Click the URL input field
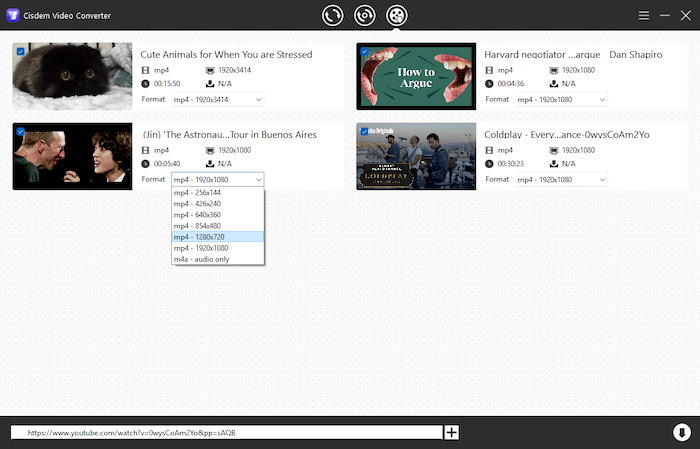The height and width of the screenshot is (449, 700). coord(227,432)
